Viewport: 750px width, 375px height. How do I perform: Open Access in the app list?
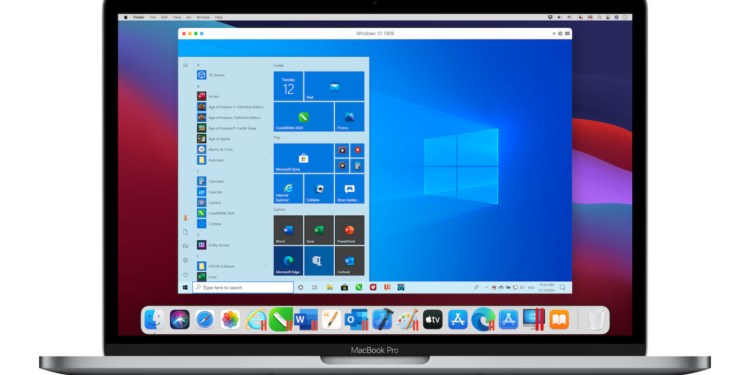pyautogui.click(x=208, y=96)
